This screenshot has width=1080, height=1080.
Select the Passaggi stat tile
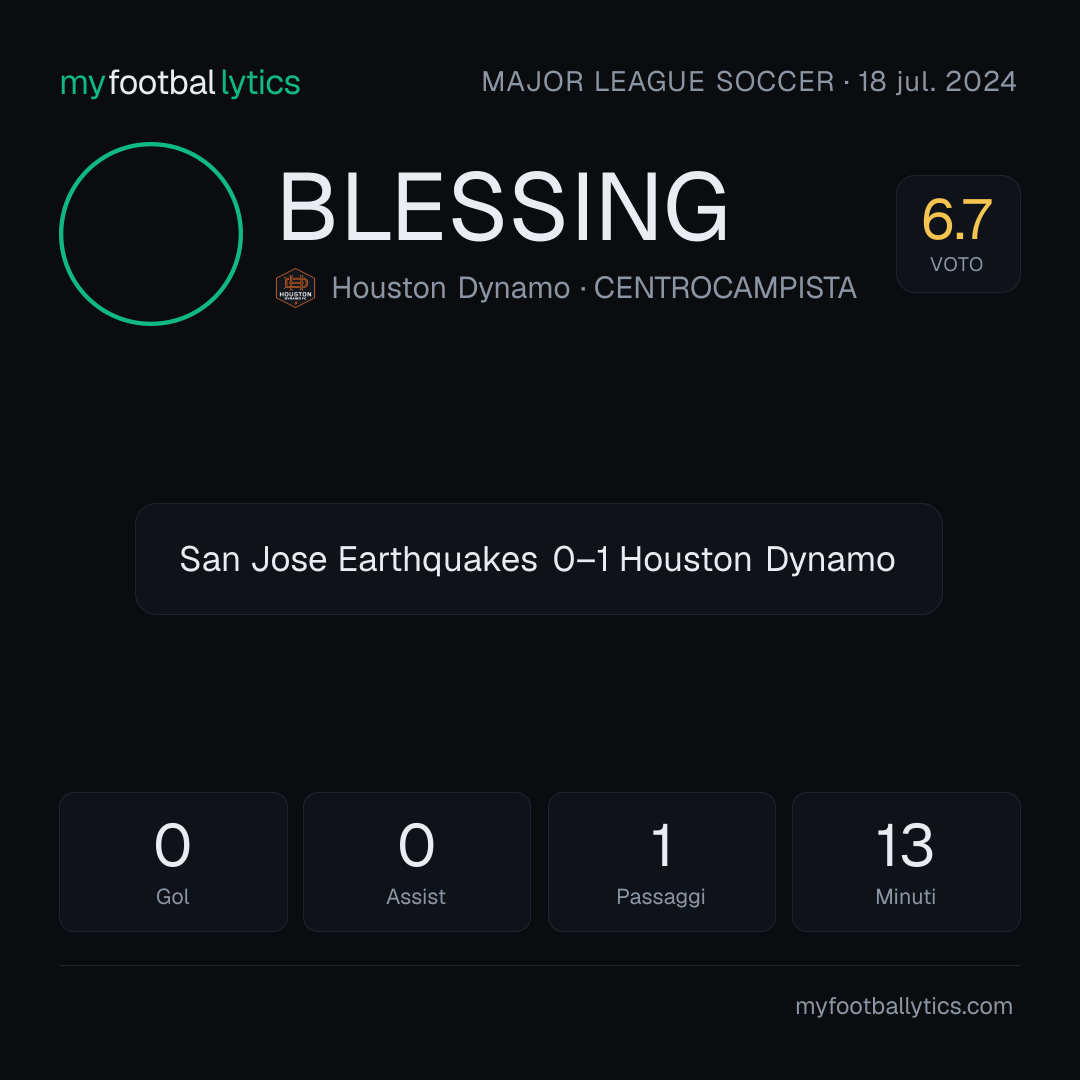661,862
